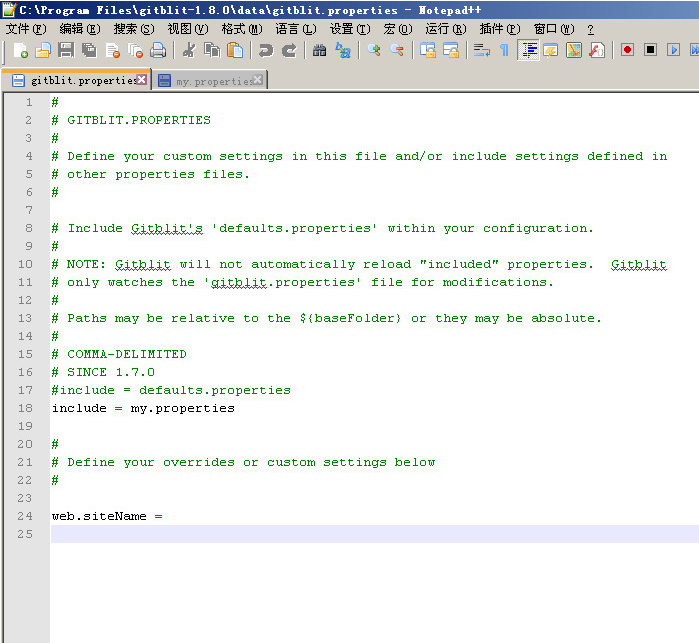The height and width of the screenshot is (643, 699).
Task: Click '#include = defaults.properties' line
Action: (x=171, y=390)
